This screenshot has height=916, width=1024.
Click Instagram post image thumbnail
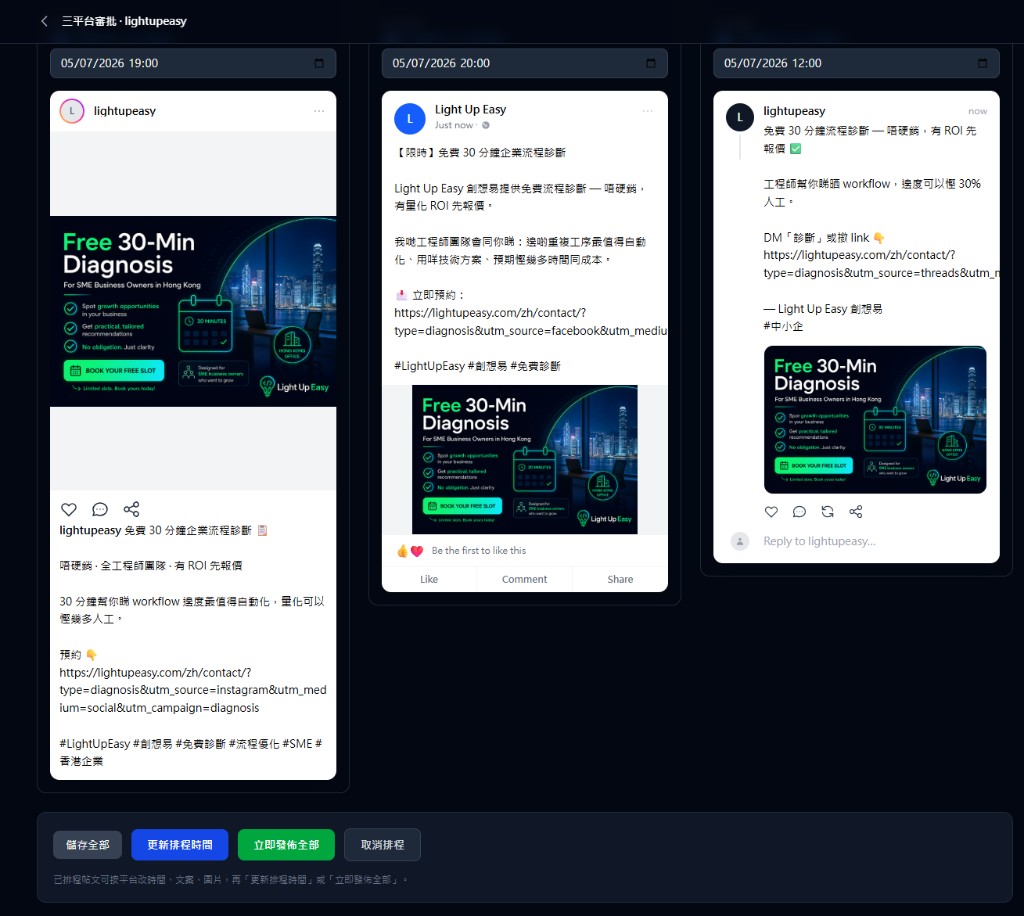193,311
